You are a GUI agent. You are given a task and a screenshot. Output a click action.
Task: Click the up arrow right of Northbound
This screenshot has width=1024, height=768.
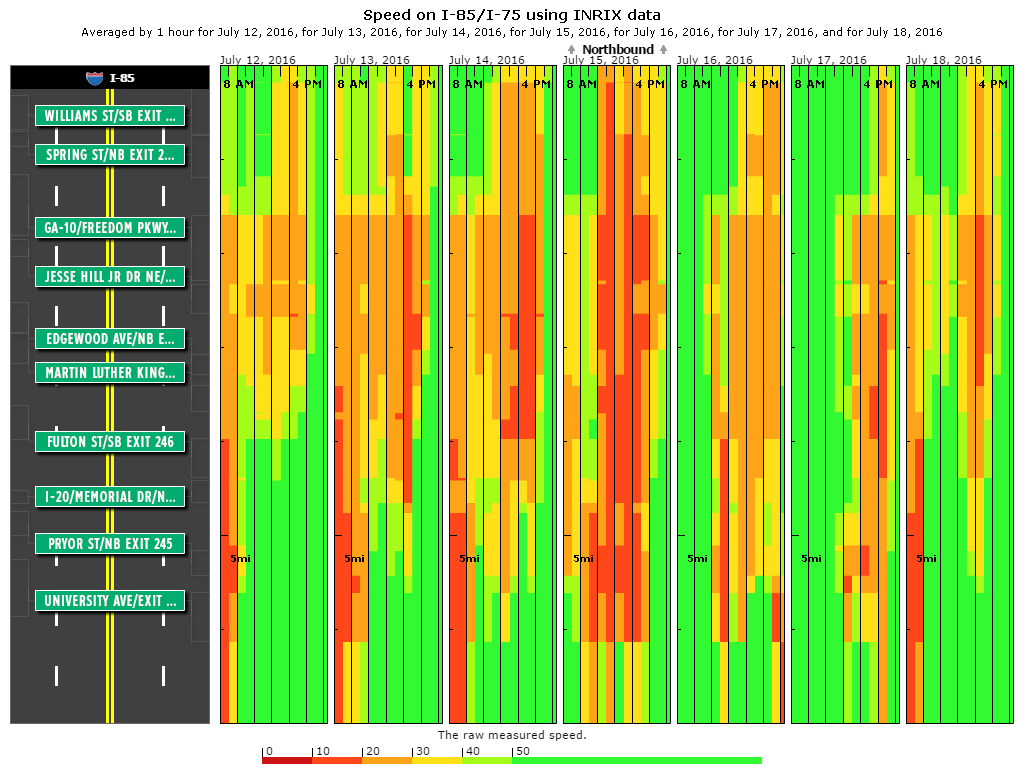click(x=664, y=50)
